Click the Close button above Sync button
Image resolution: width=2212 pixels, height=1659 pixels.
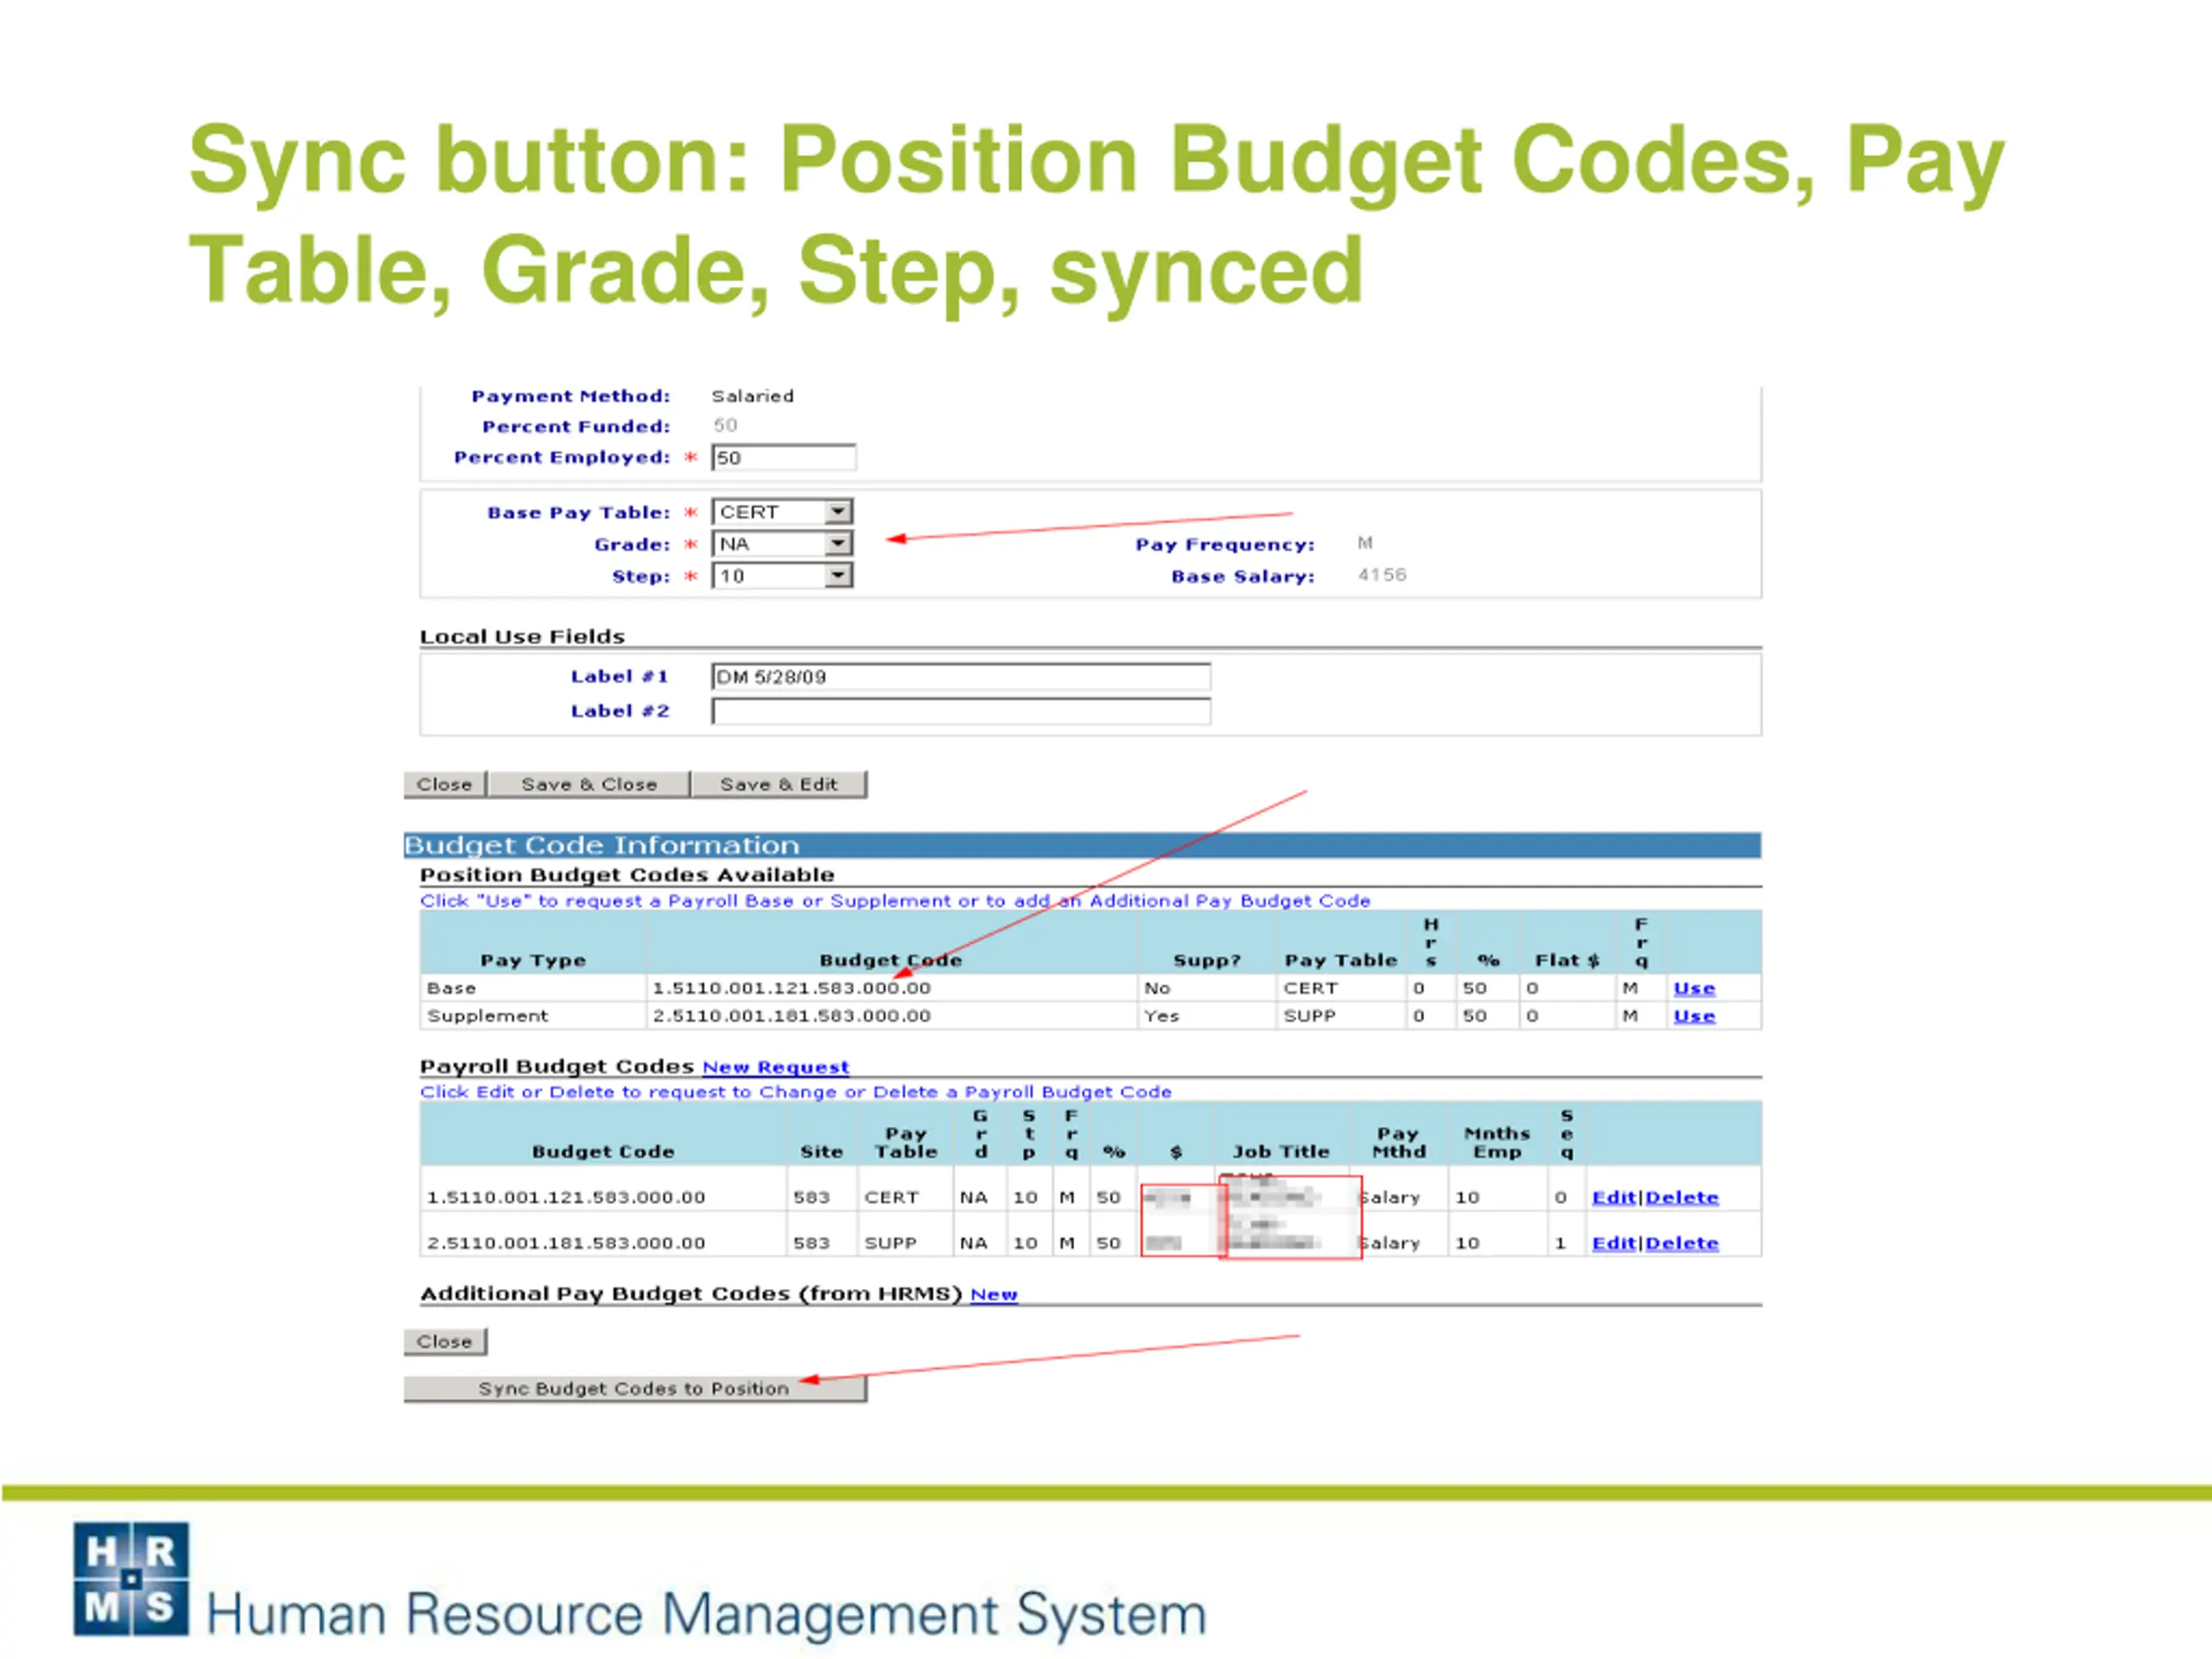coord(445,1342)
